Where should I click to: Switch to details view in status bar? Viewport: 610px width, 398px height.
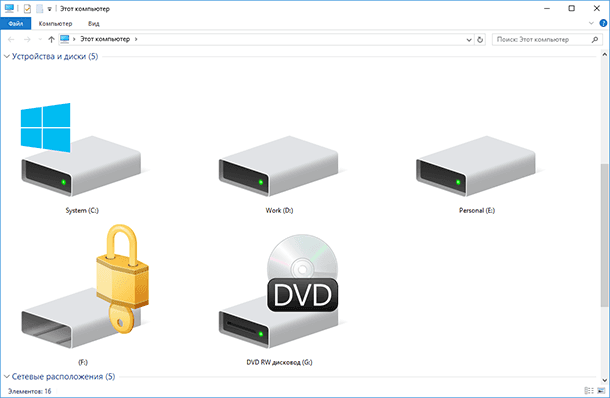tap(589, 390)
